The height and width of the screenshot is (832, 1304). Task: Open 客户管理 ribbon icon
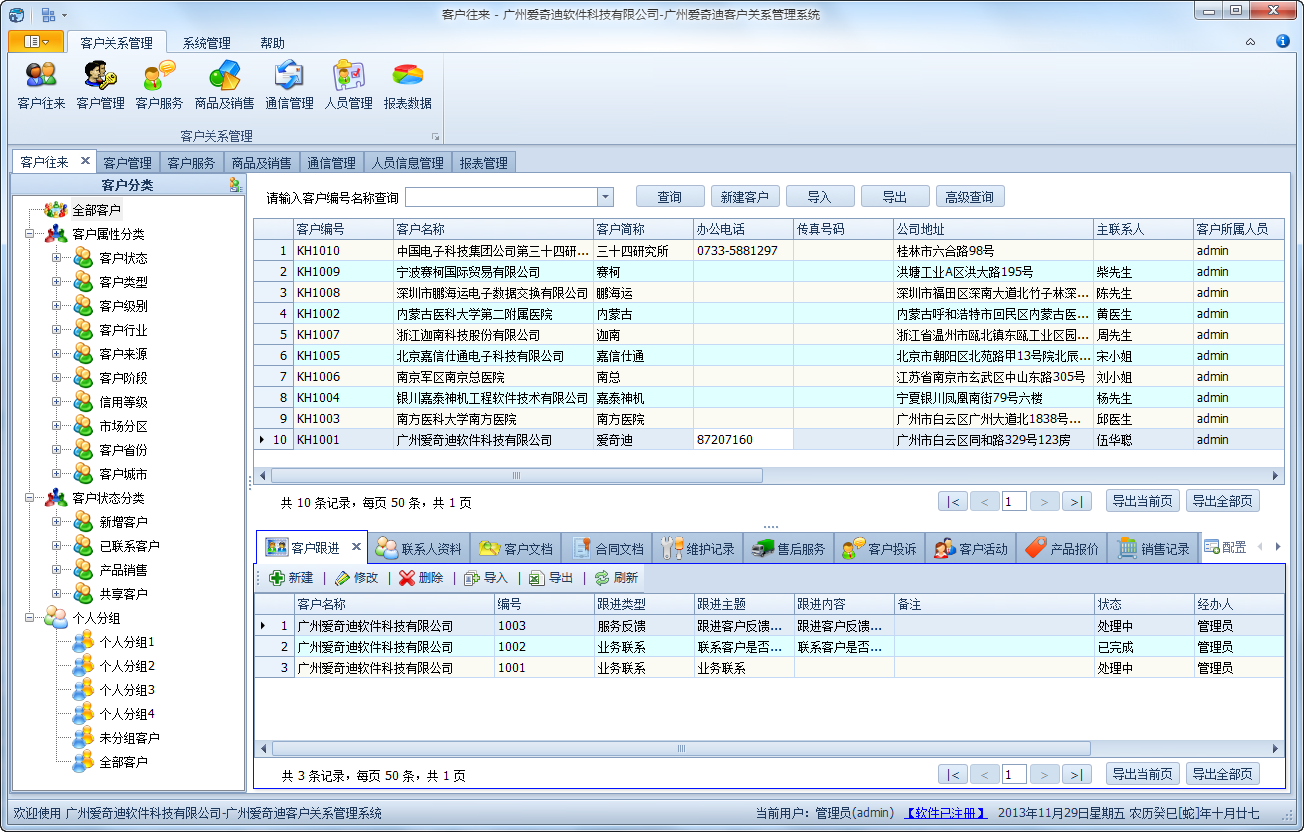click(x=100, y=85)
